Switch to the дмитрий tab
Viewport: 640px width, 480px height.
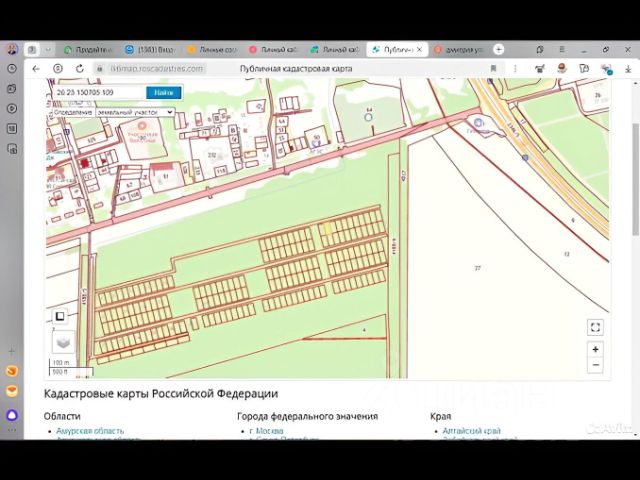(x=458, y=50)
